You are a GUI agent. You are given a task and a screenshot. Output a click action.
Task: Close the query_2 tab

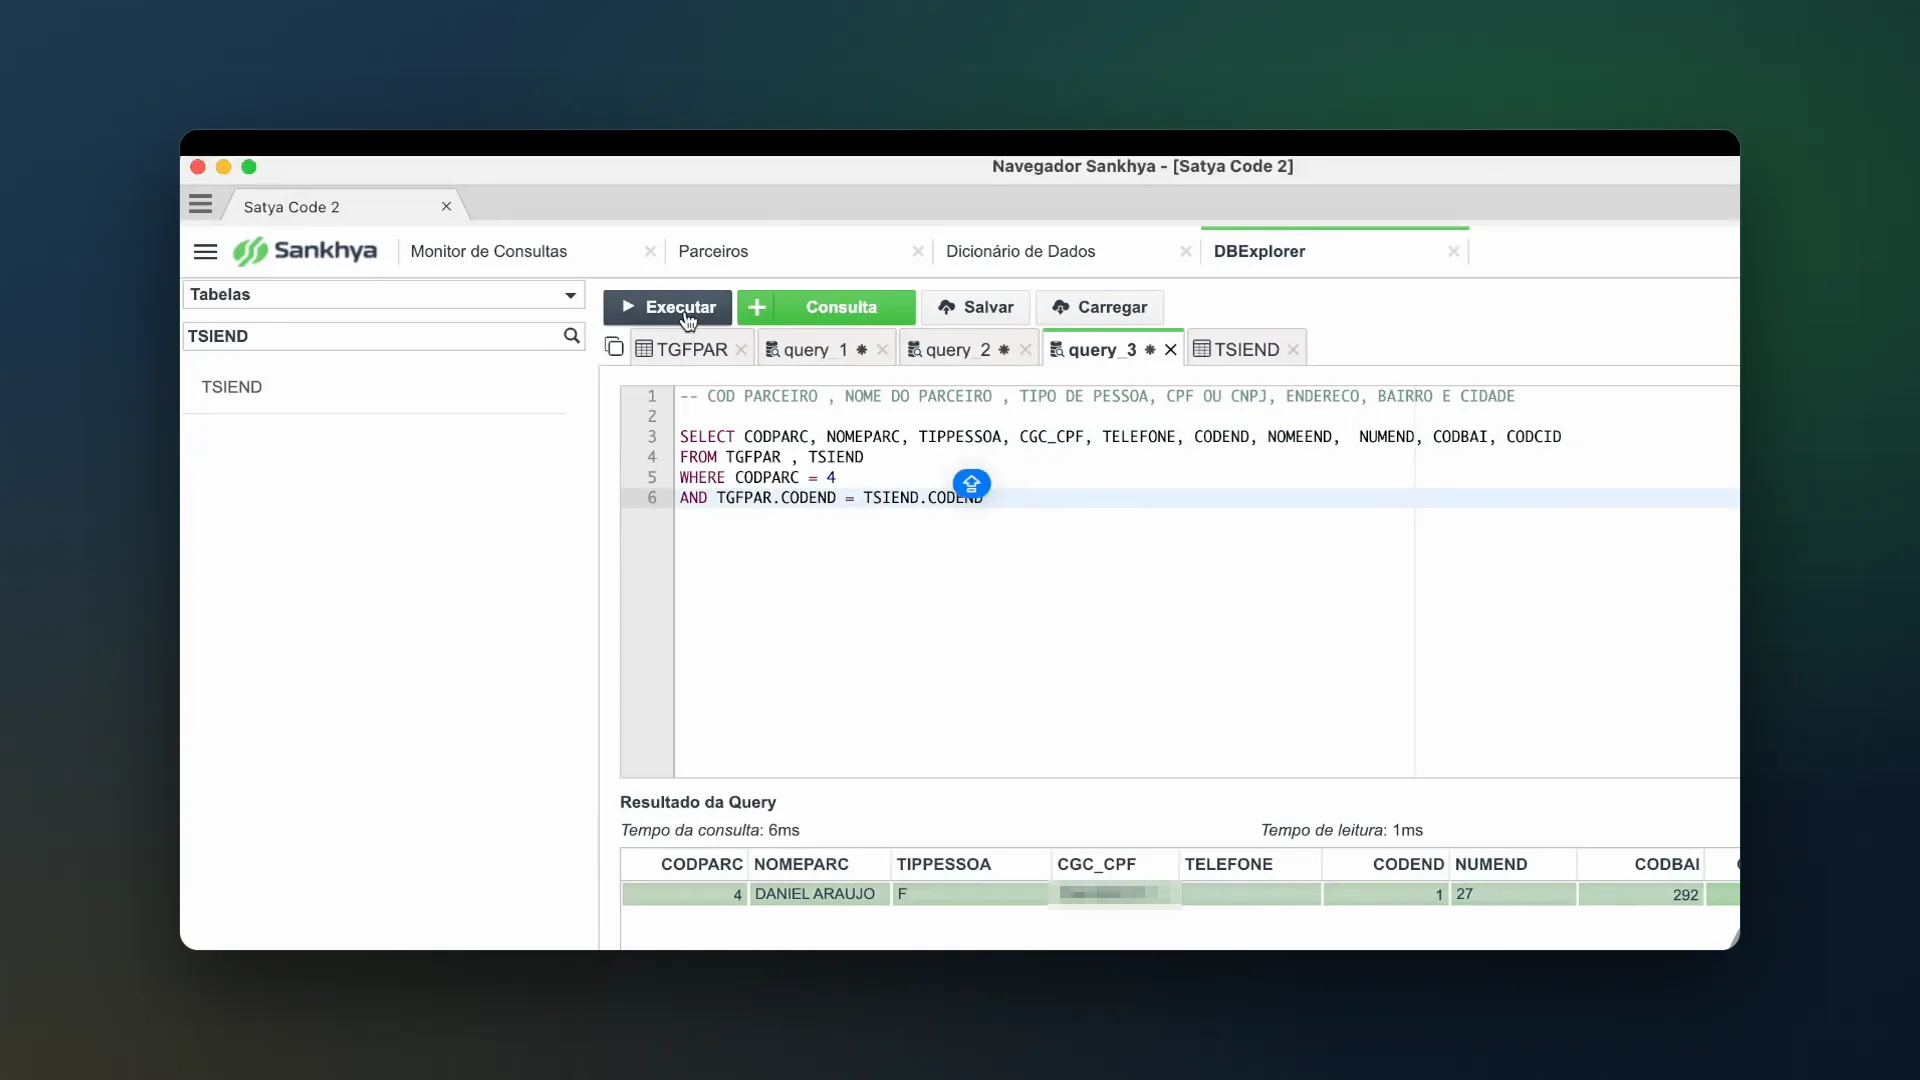click(1025, 349)
